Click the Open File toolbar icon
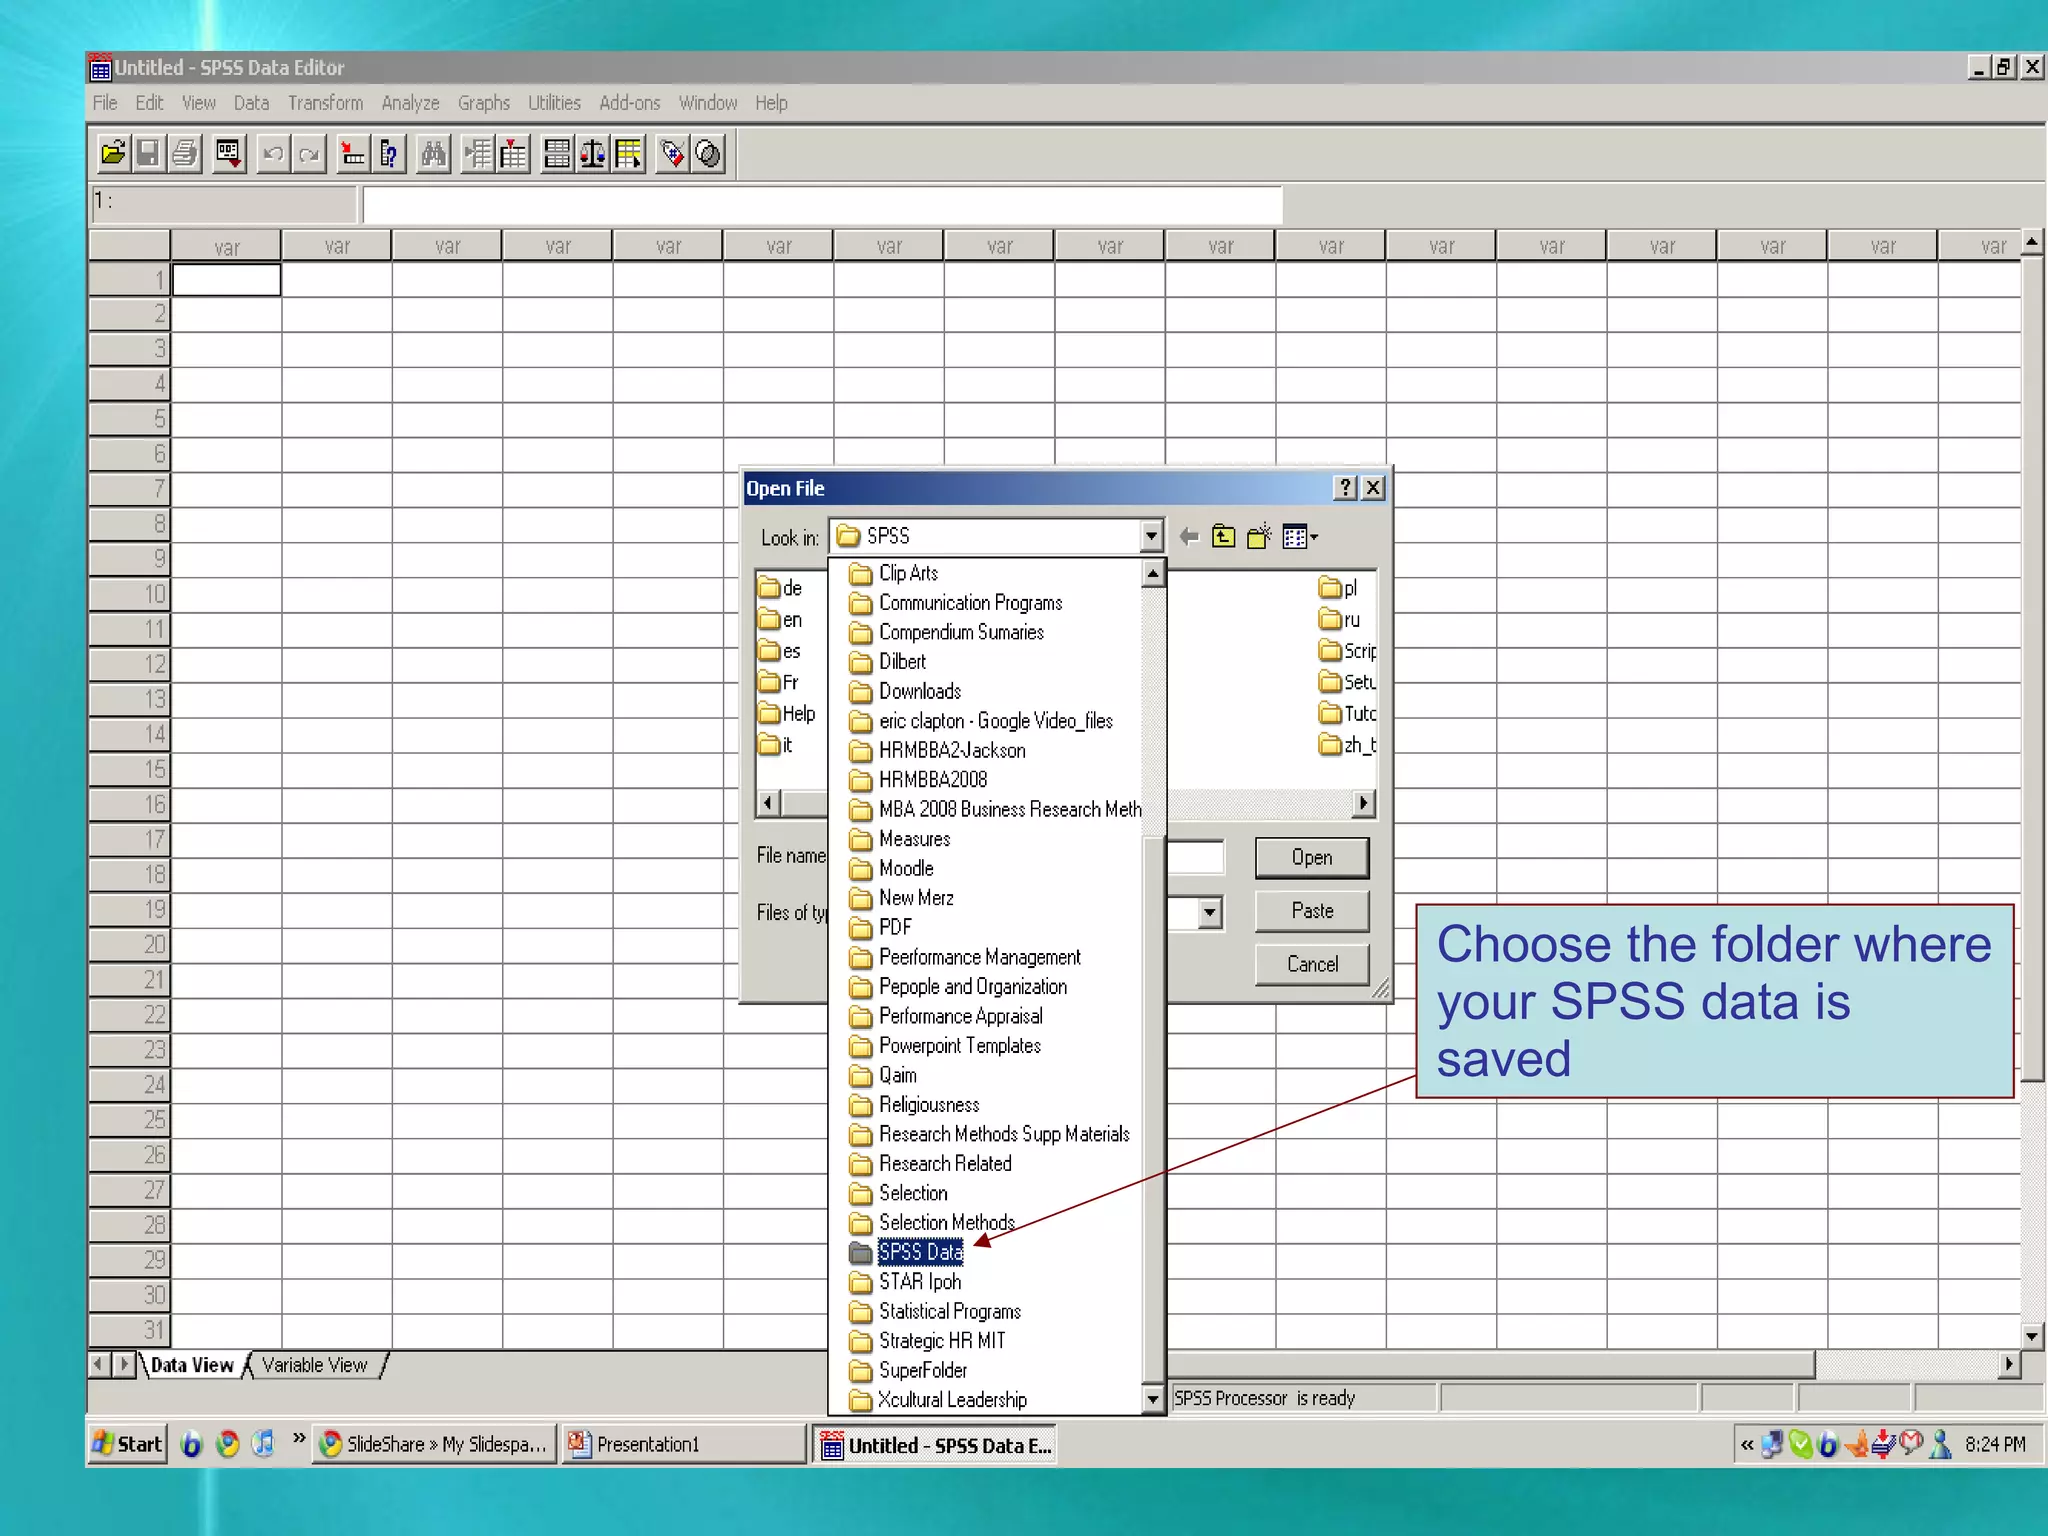The width and height of the screenshot is (2048, 1536). [113, 154]
